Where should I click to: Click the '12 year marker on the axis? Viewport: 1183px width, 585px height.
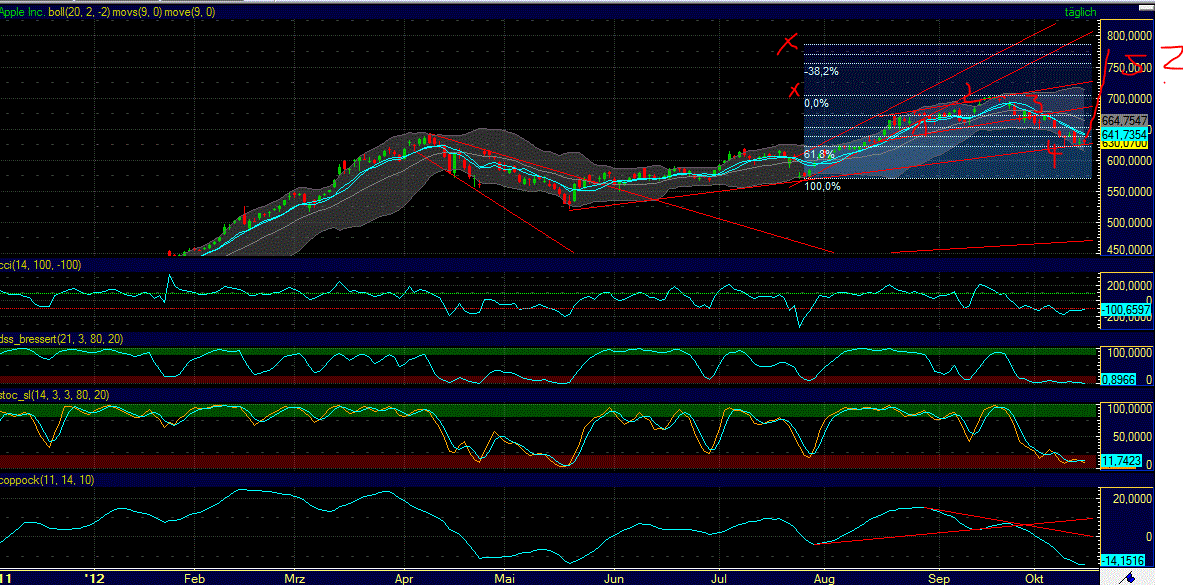click(x=93, y=578)
